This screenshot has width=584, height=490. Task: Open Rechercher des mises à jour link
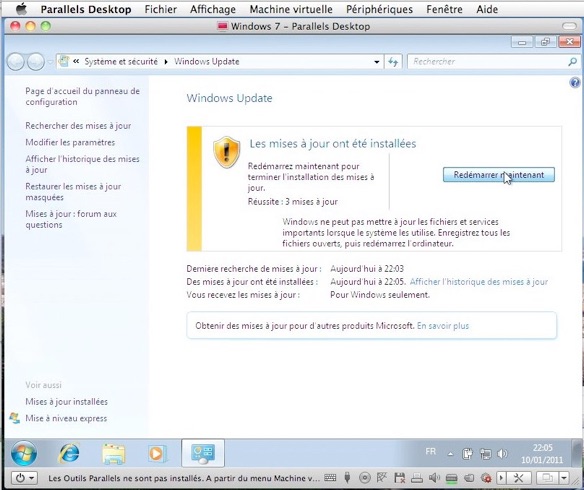pyautogui.click(x=78, y=126)
